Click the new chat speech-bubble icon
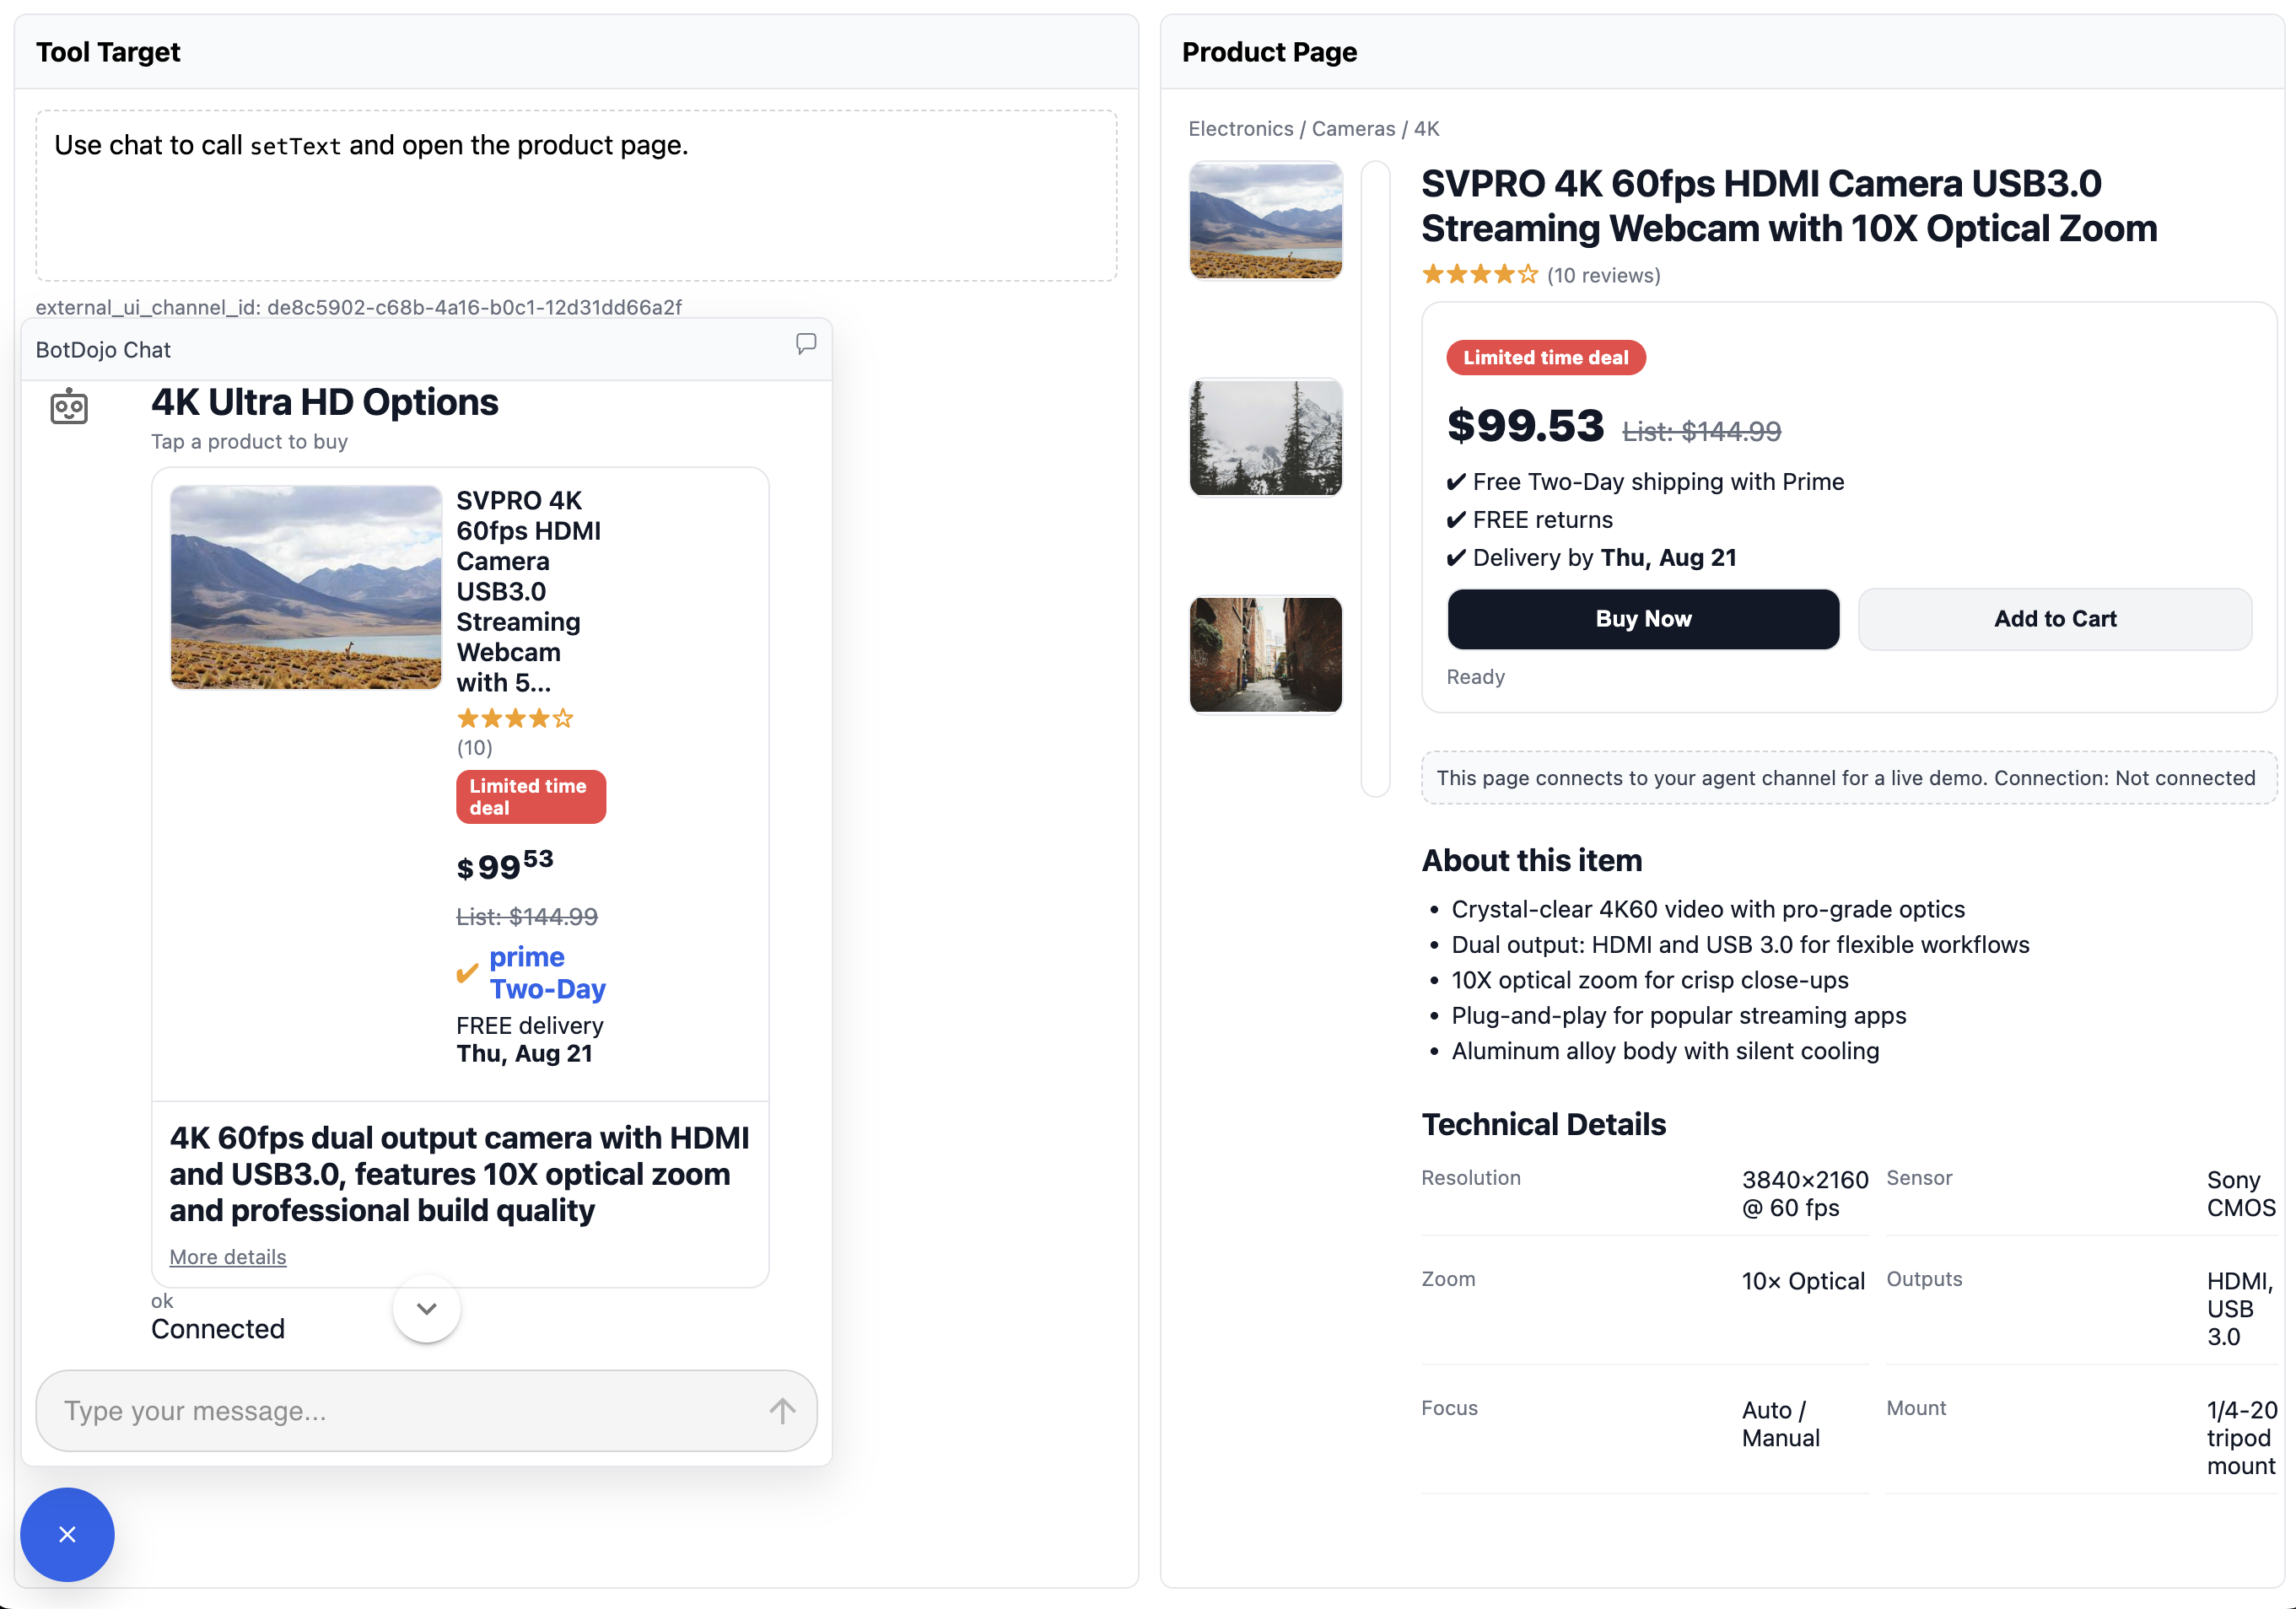The height and width of the screenshot is (1609, 2296). (x=806, y=344)
